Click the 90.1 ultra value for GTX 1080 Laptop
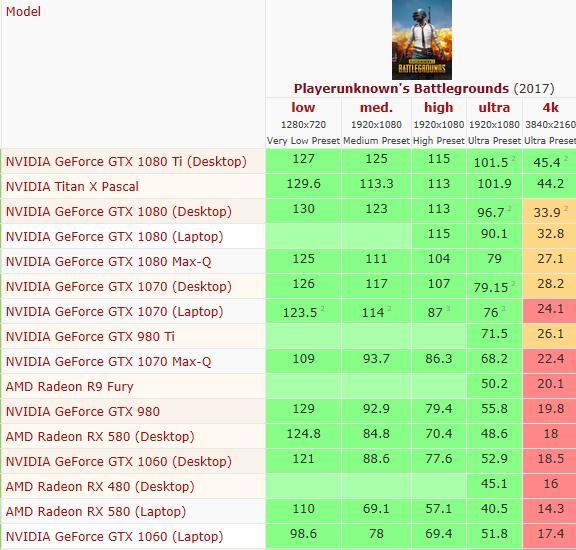This screenshot has height=550, width=576. (x=494, y=233)
